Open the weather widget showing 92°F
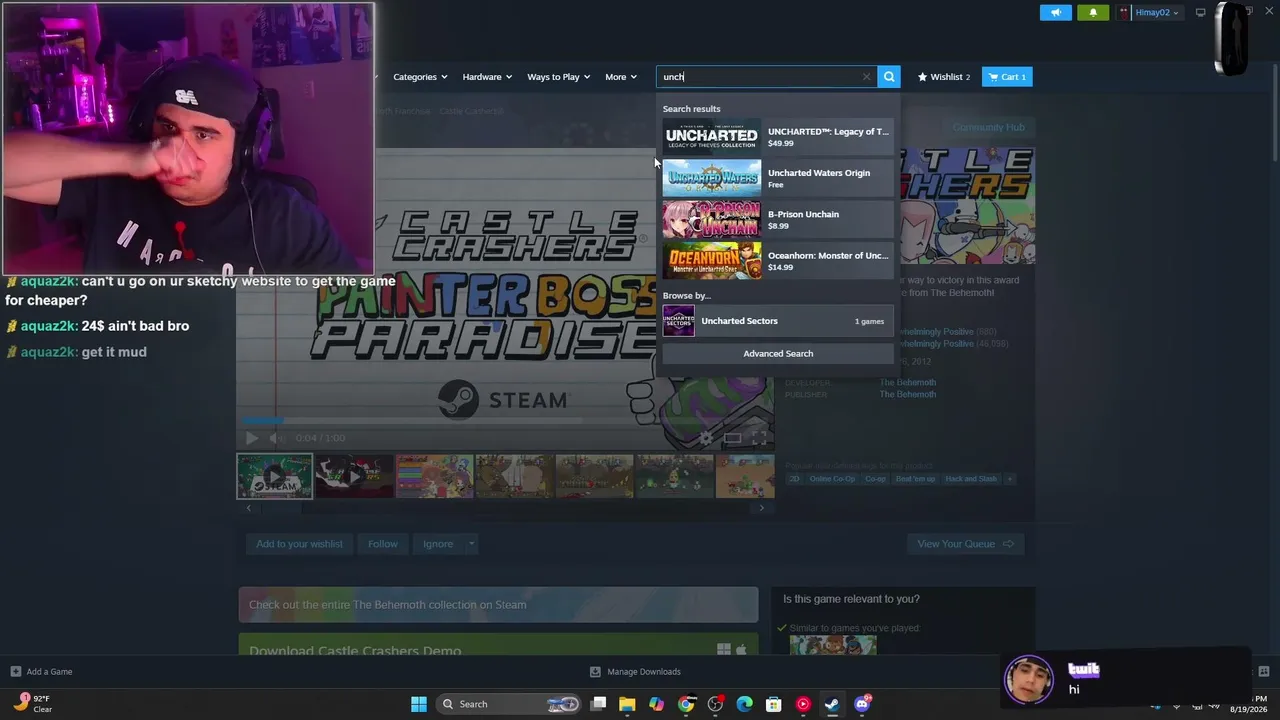 [32, 704]
